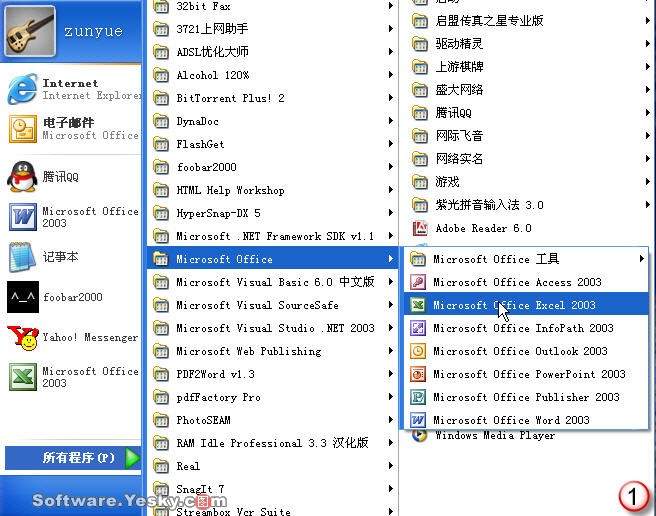Screen dimensions: 656x516
Task: Click the Adobe Reader 6.0 icon
Action: point(420,228)
